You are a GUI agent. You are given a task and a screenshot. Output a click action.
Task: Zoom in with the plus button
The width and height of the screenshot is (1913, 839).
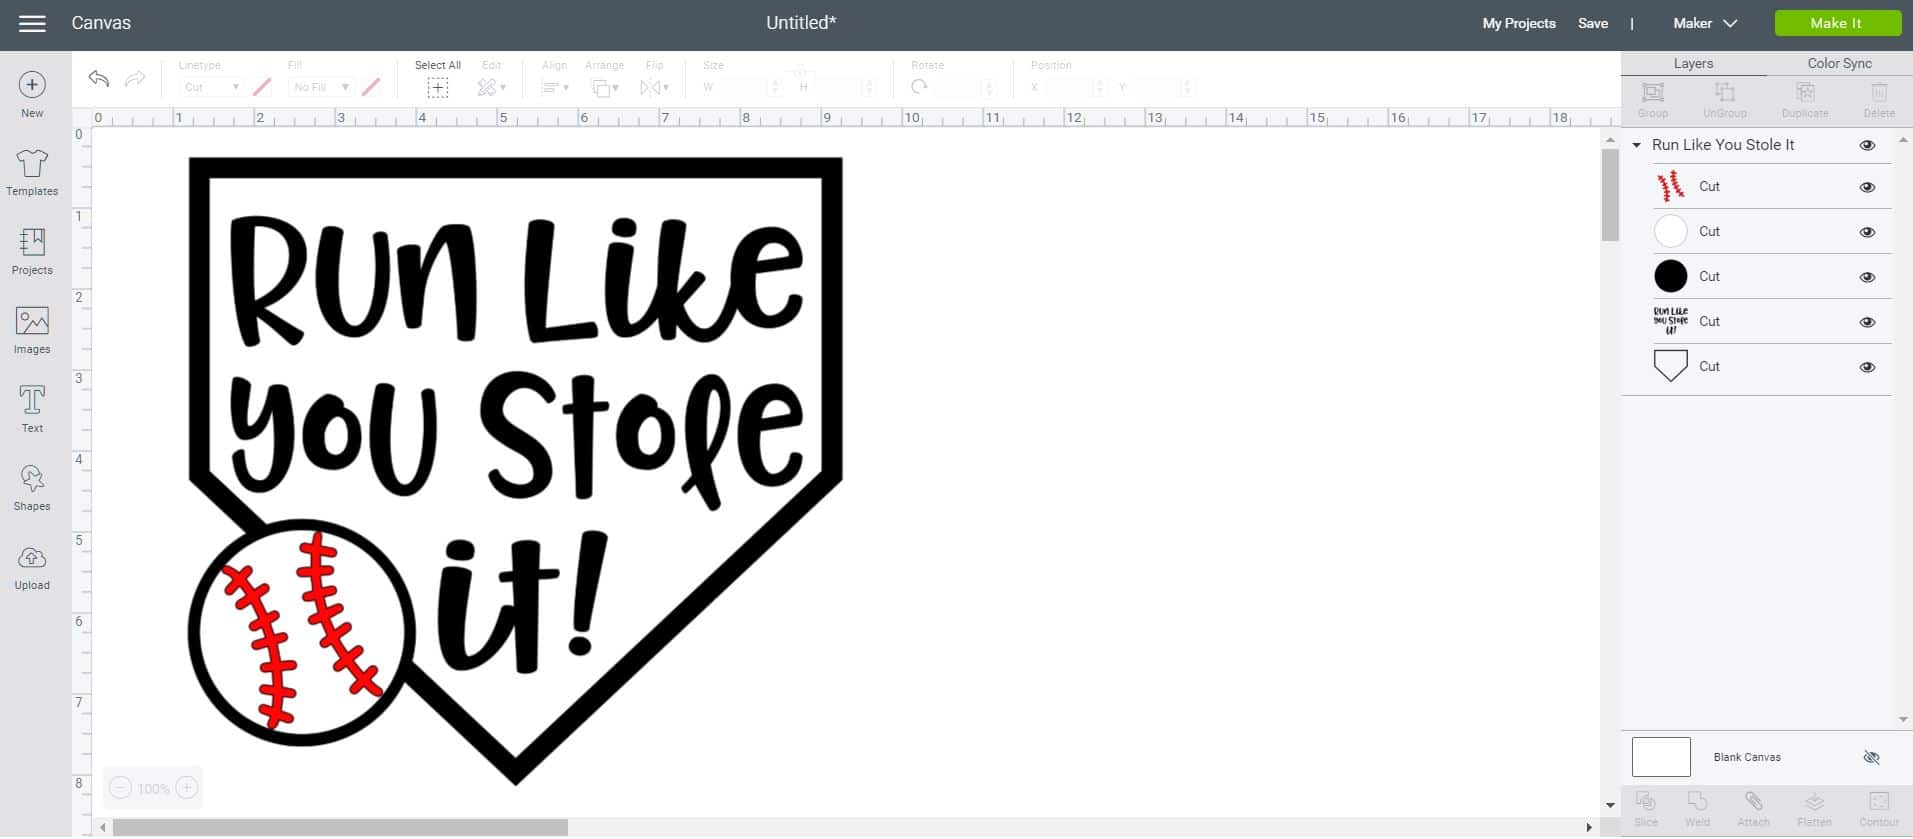pos(186,788)
